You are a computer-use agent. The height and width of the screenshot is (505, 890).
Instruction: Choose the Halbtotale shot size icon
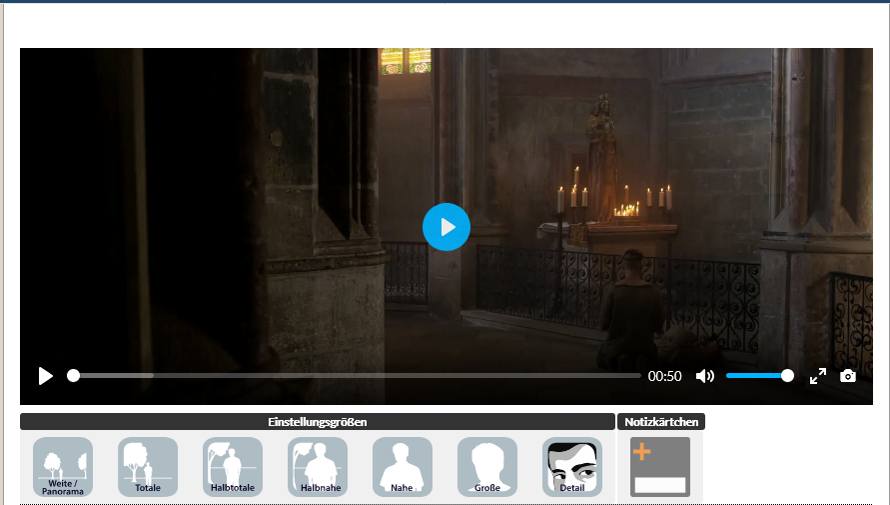coord(233,467)
